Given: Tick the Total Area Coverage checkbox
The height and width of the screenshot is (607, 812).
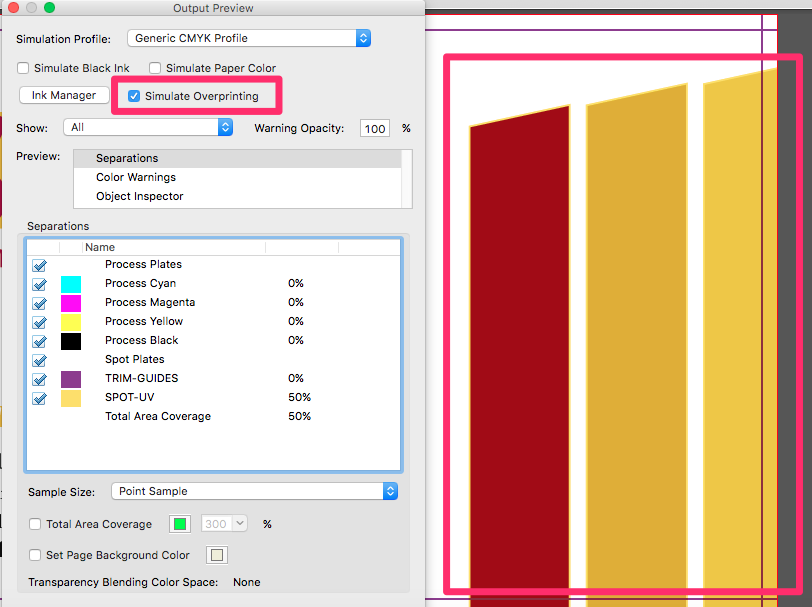Looking at the screenshot, I should pyautogui.click(x=36, y=524).
